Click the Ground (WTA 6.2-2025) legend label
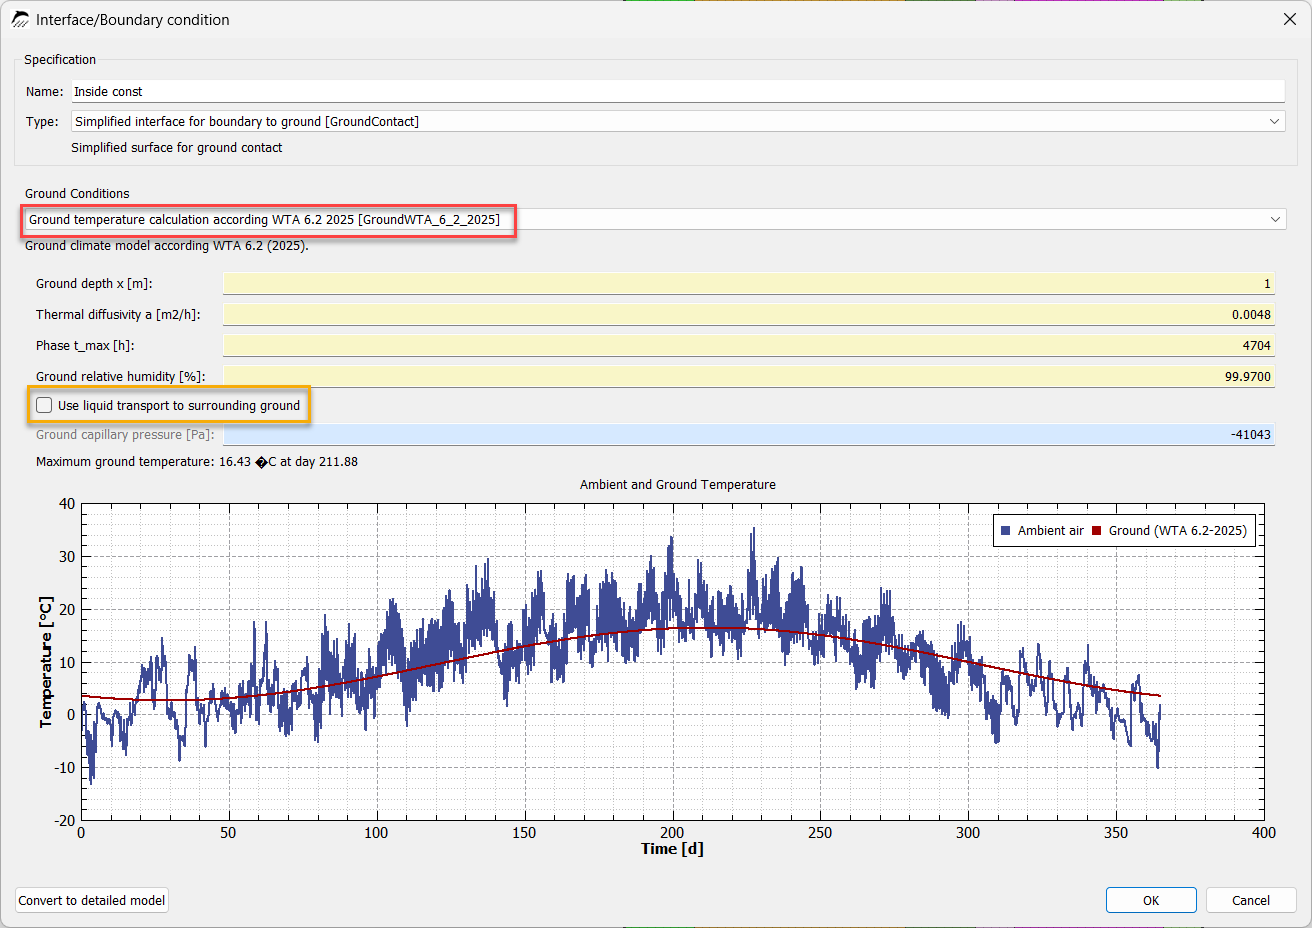The image size is (1312, 928). (1178, 531)
